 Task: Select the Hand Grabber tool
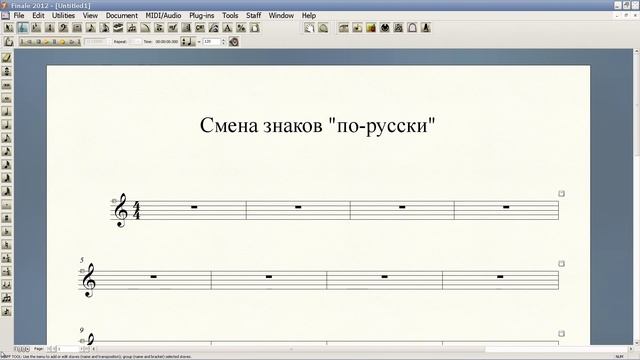coord(309,28)
